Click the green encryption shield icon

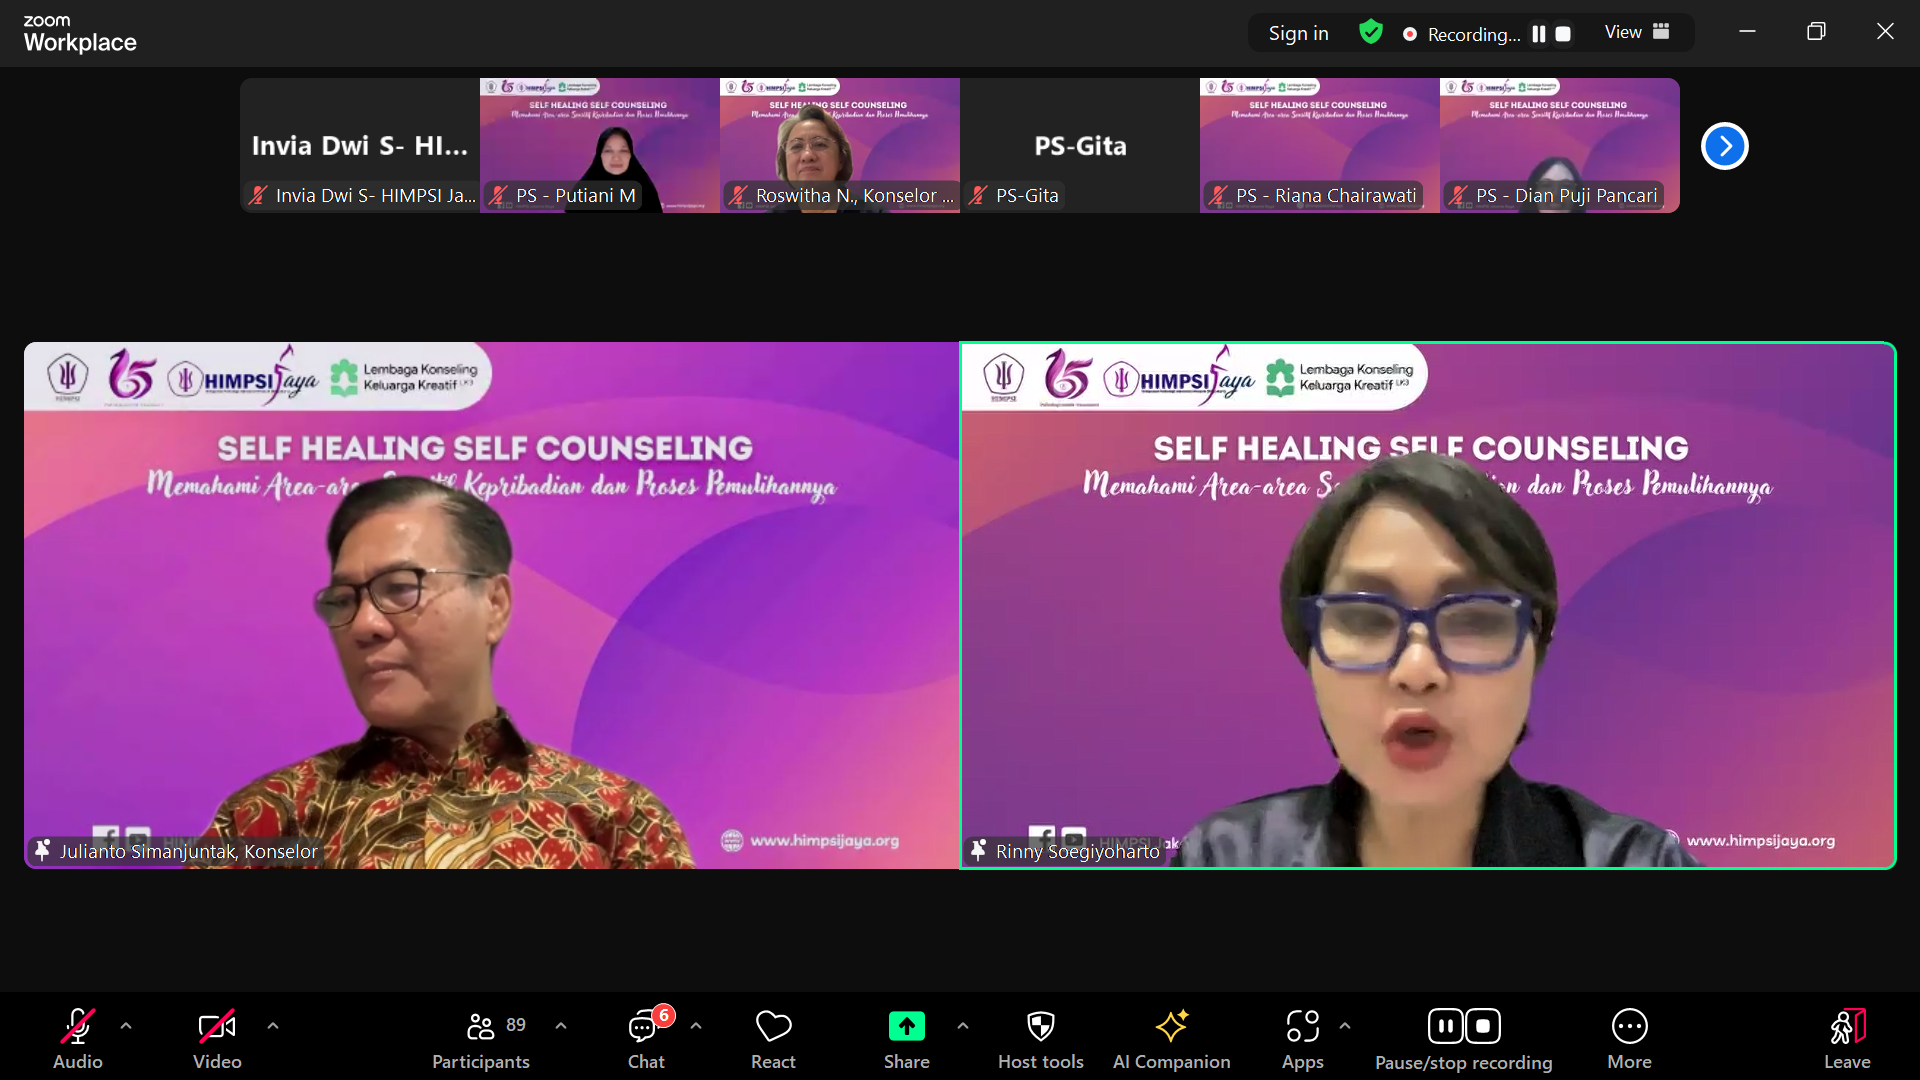1371,33
